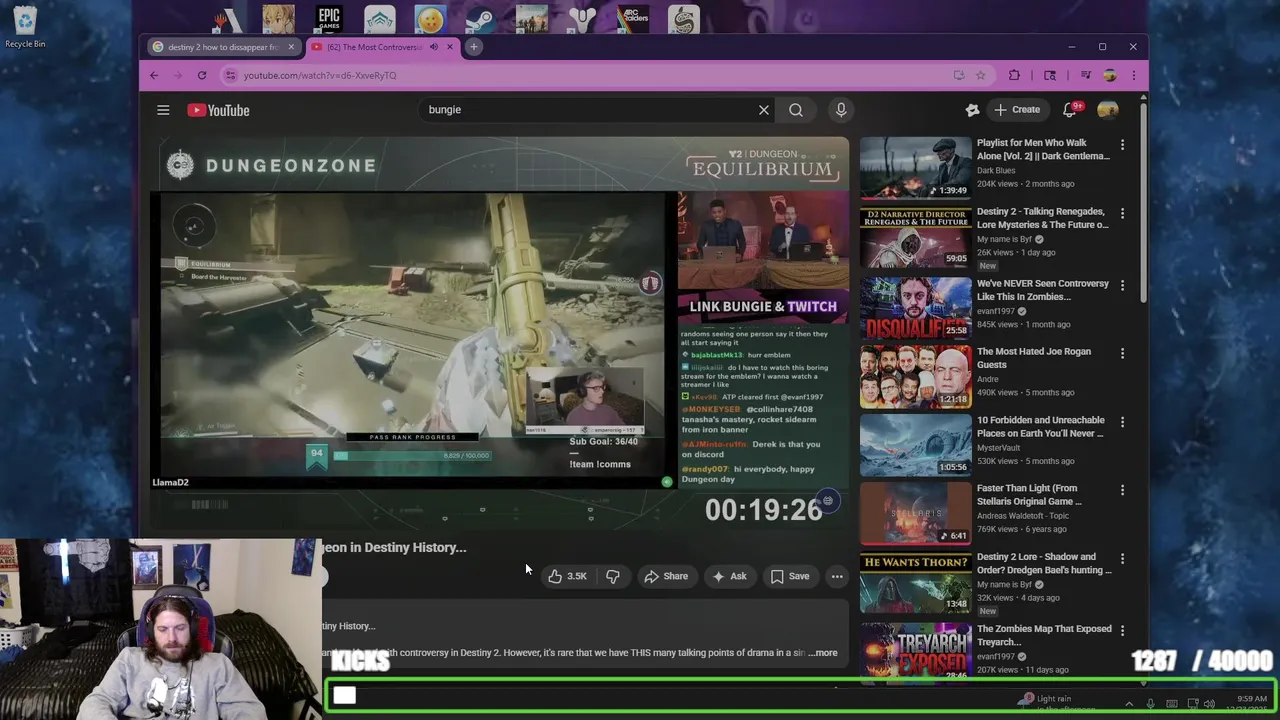Screen dimensions: 1280x720
Task: Click the 'evanf1997' channel name under Zombies video
Action: coord(995,656)
